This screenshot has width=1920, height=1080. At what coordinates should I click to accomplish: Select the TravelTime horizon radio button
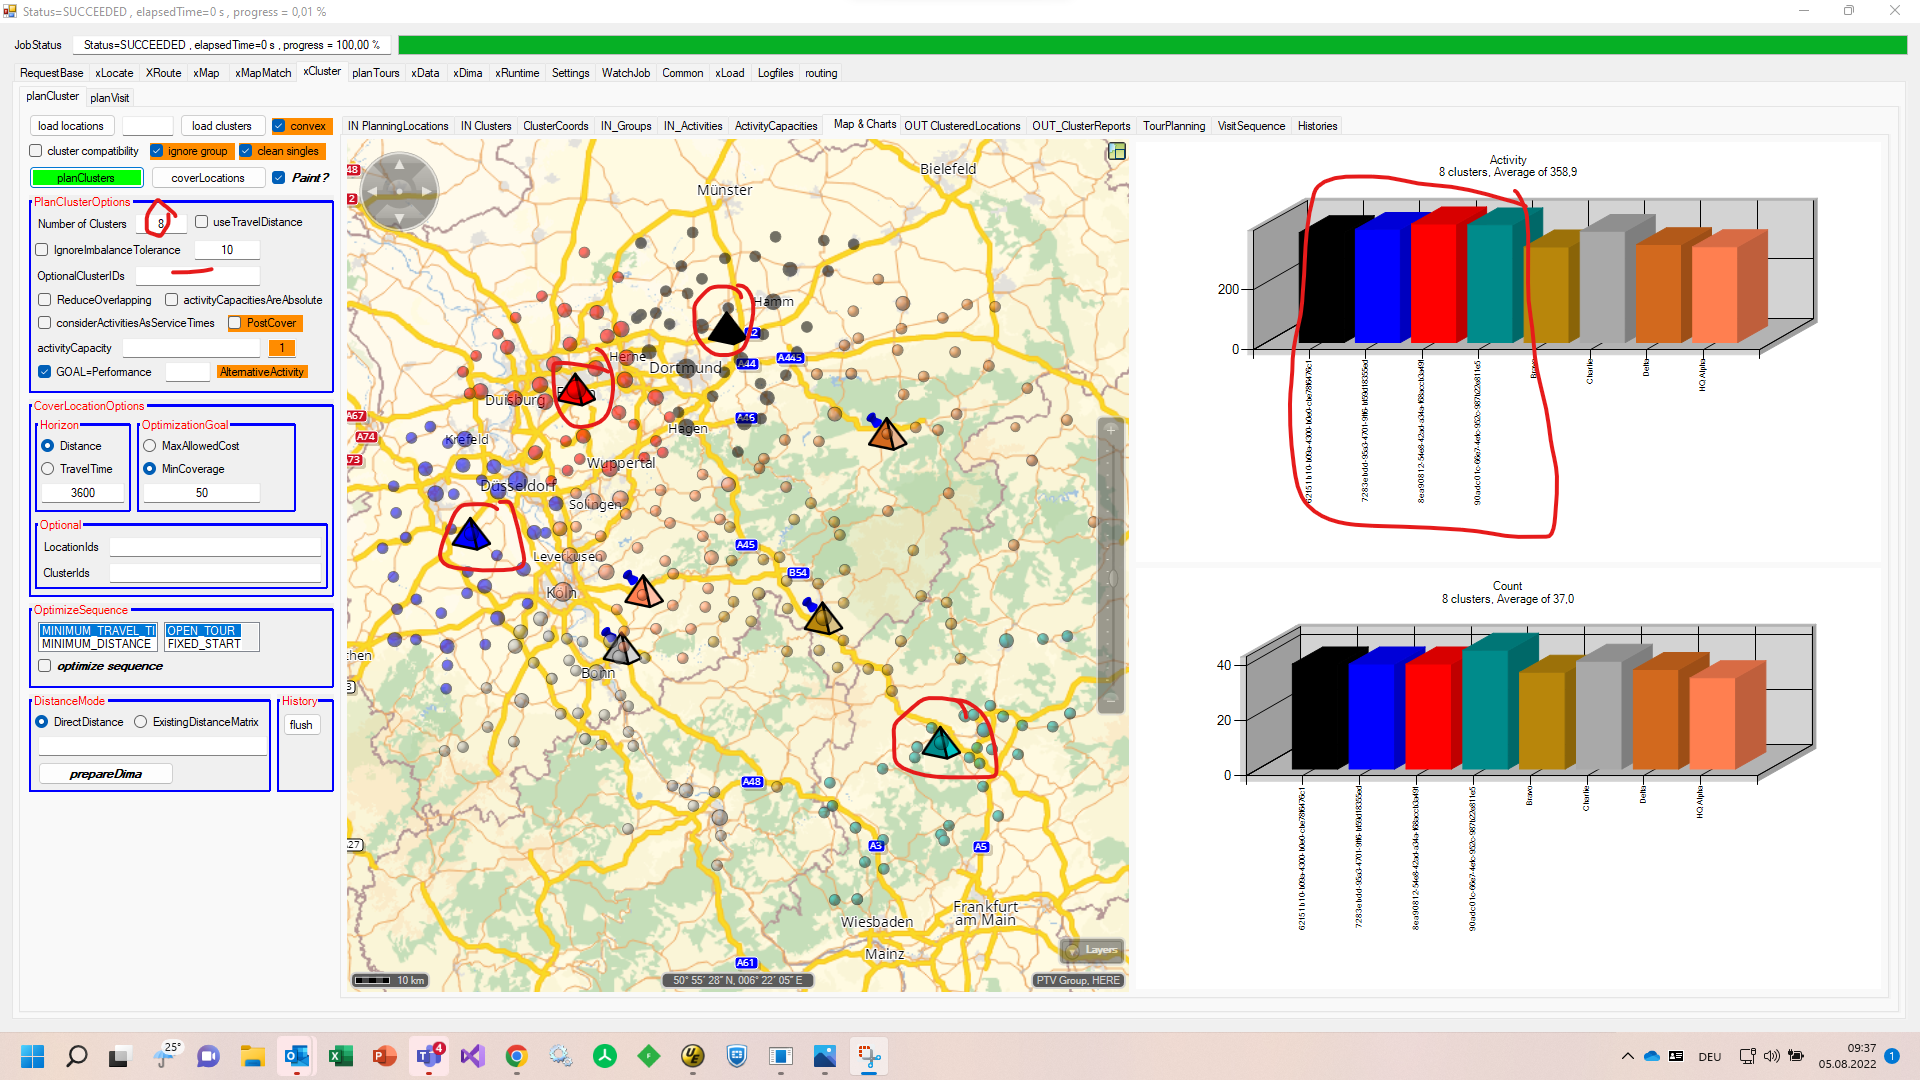pyautogui.click(x=48, y=469)
